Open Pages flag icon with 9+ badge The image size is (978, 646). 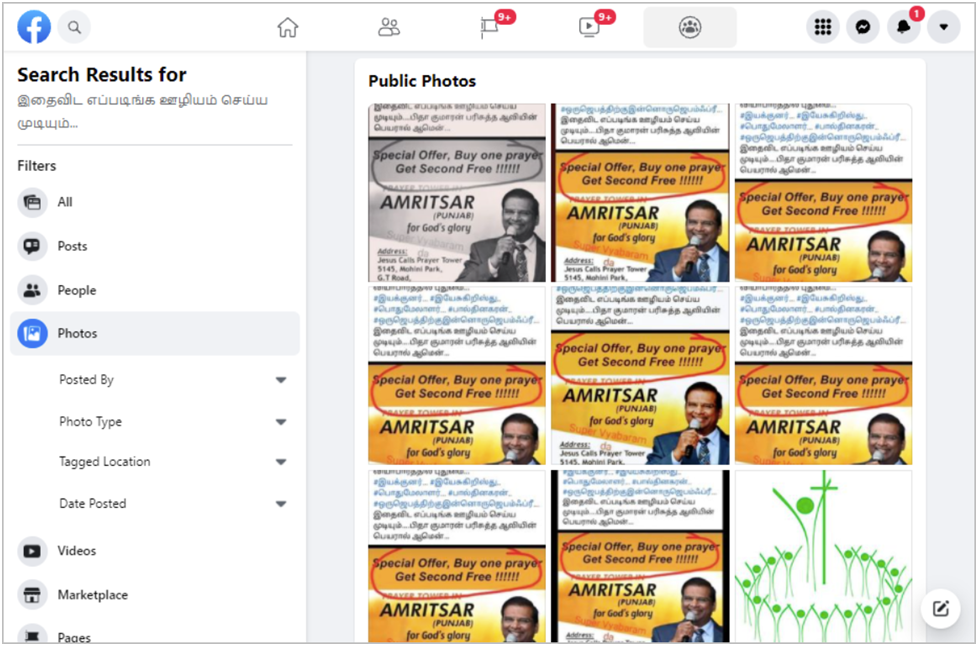pos(490,27)
